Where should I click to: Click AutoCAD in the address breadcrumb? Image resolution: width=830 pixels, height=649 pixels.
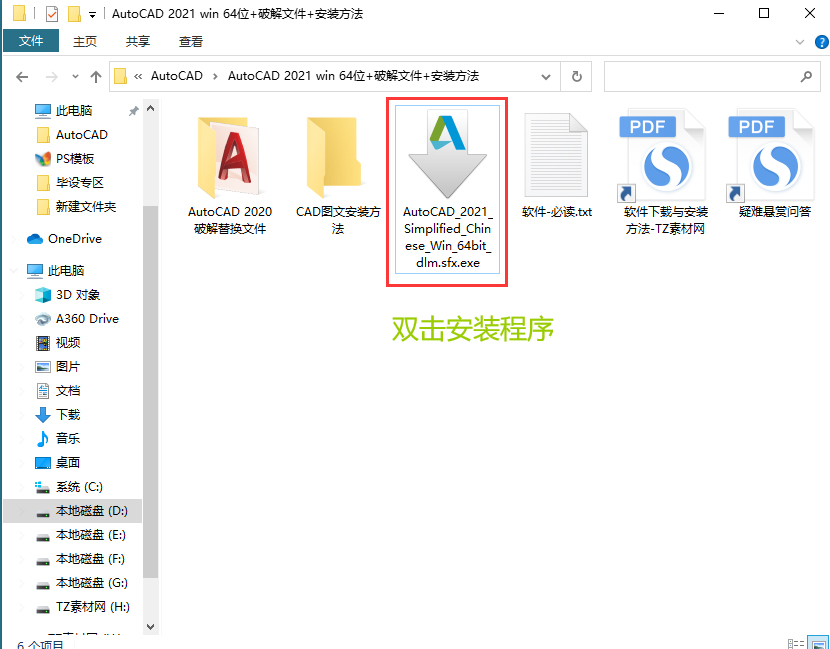coord(177,76)
